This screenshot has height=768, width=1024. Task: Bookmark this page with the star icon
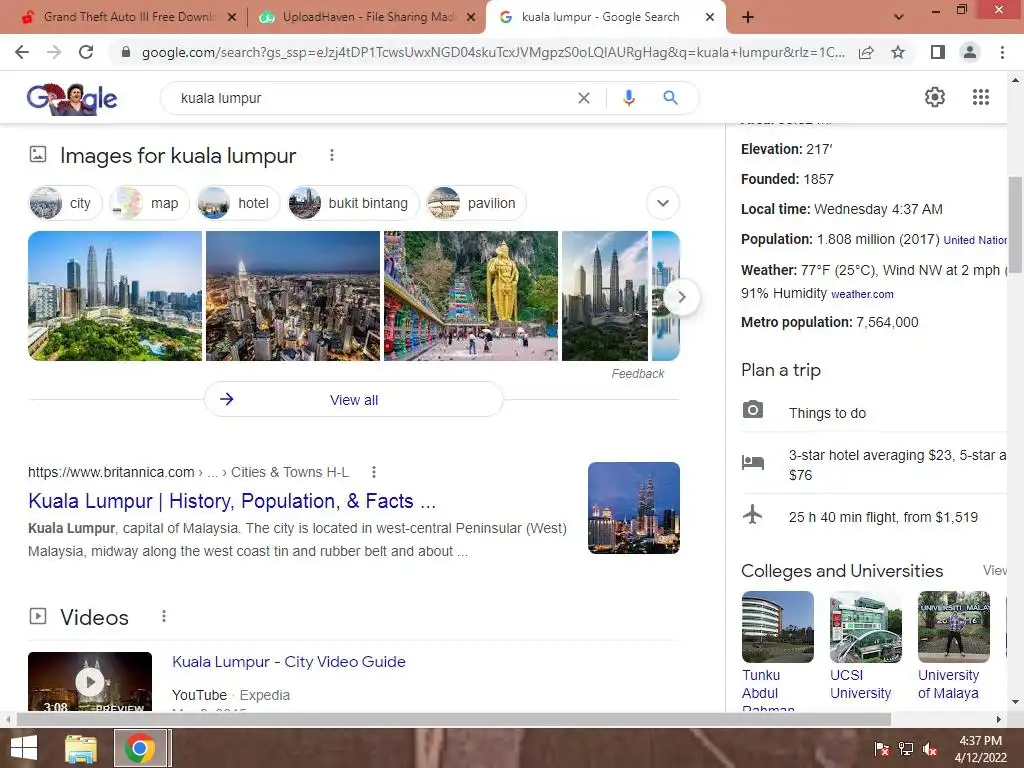(x=898, y=52)
